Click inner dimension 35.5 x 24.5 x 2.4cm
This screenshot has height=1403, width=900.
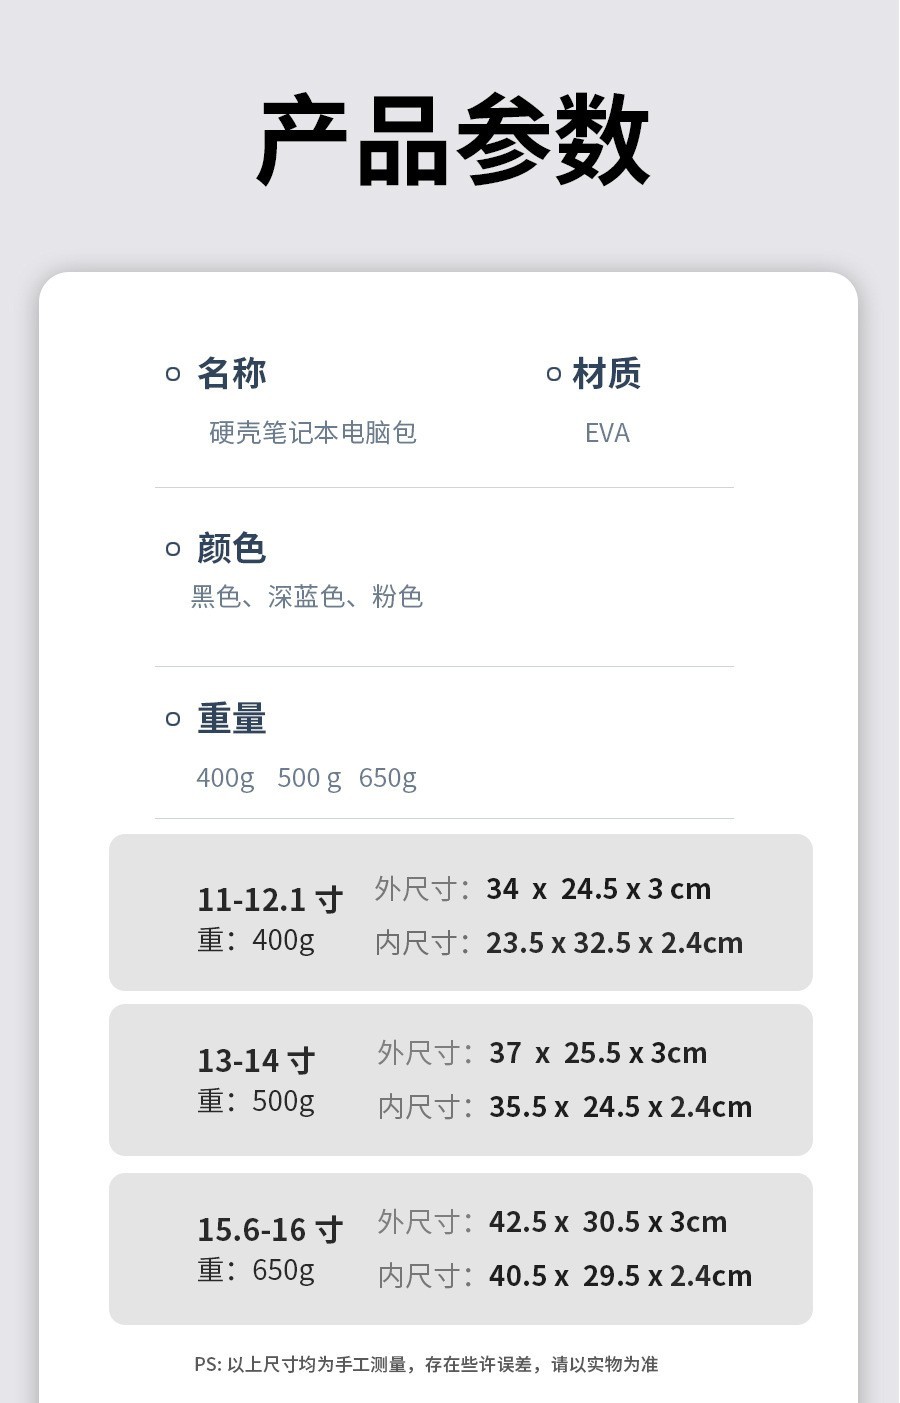point(621,1107)
